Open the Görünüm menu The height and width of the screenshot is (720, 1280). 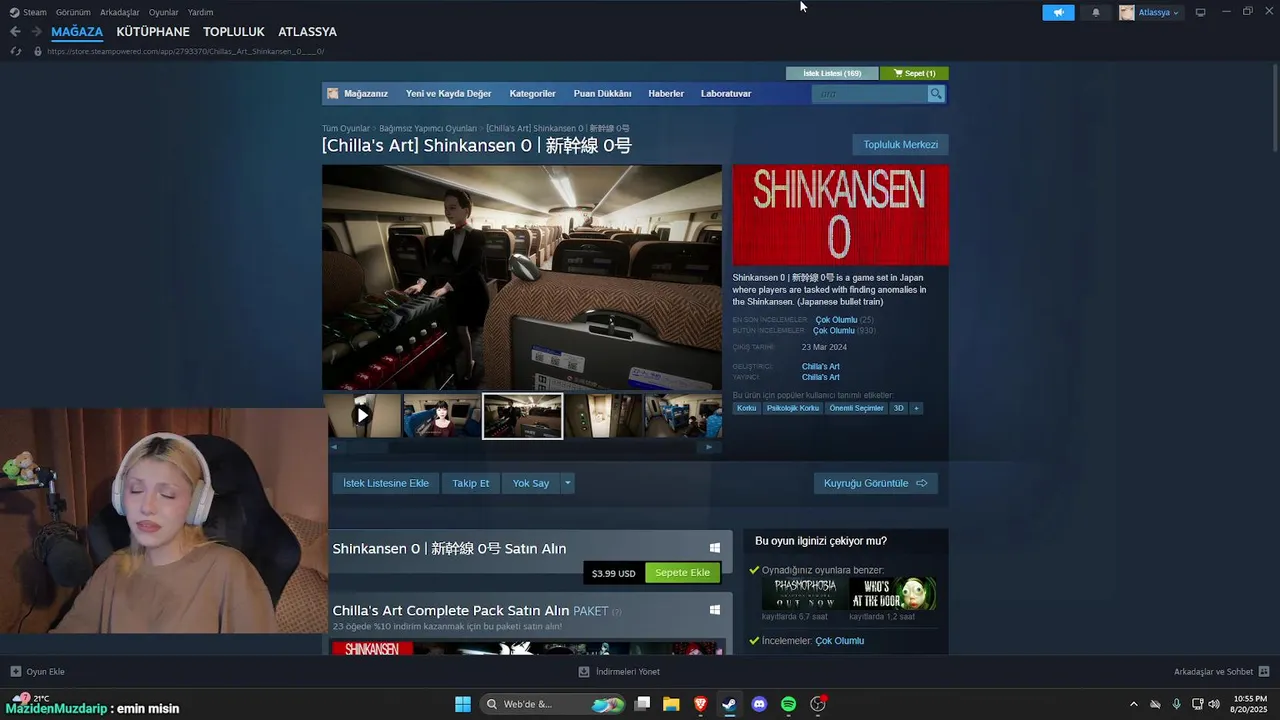point(73,12)
